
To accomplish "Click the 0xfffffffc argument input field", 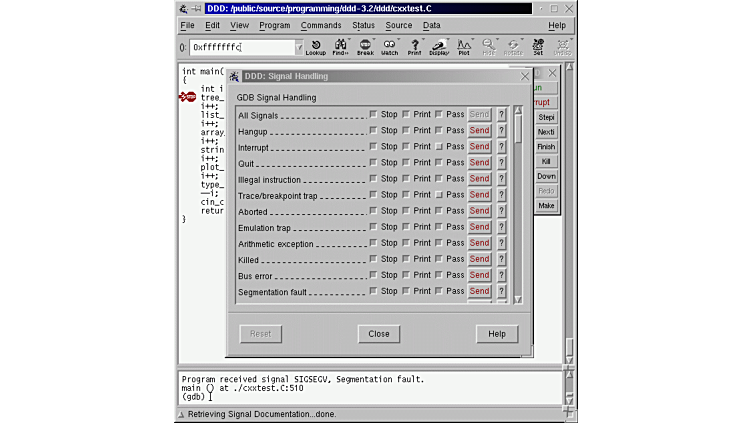I will pyautogui.click(x=240, y=47).
